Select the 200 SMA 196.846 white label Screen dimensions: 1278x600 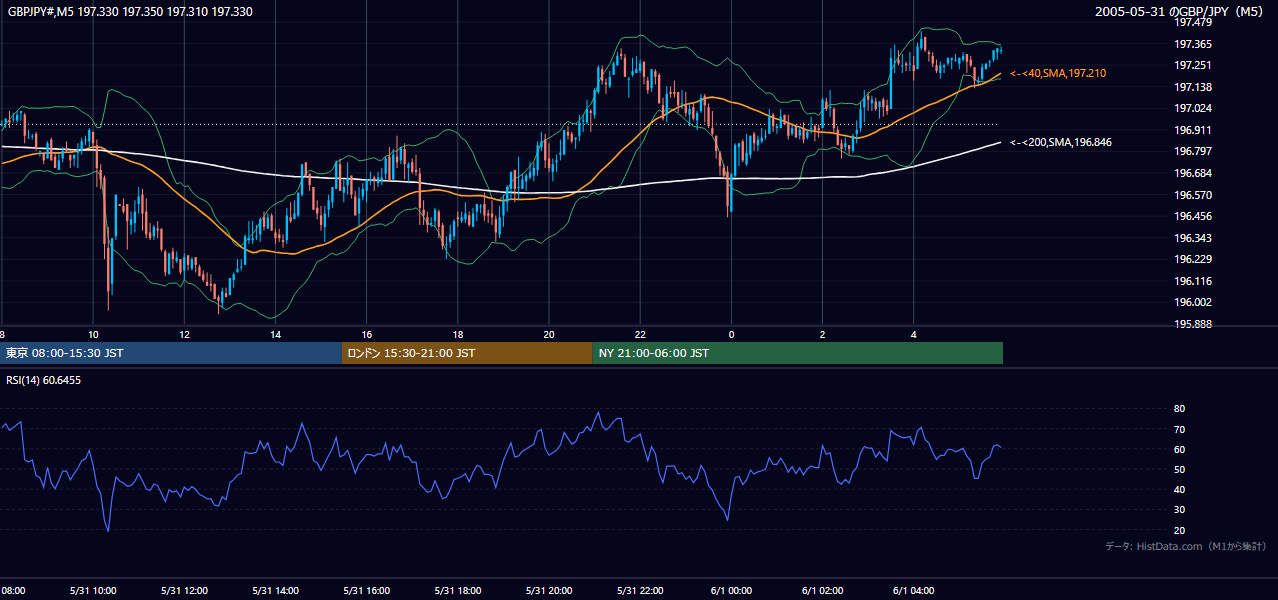(1061, 142)
